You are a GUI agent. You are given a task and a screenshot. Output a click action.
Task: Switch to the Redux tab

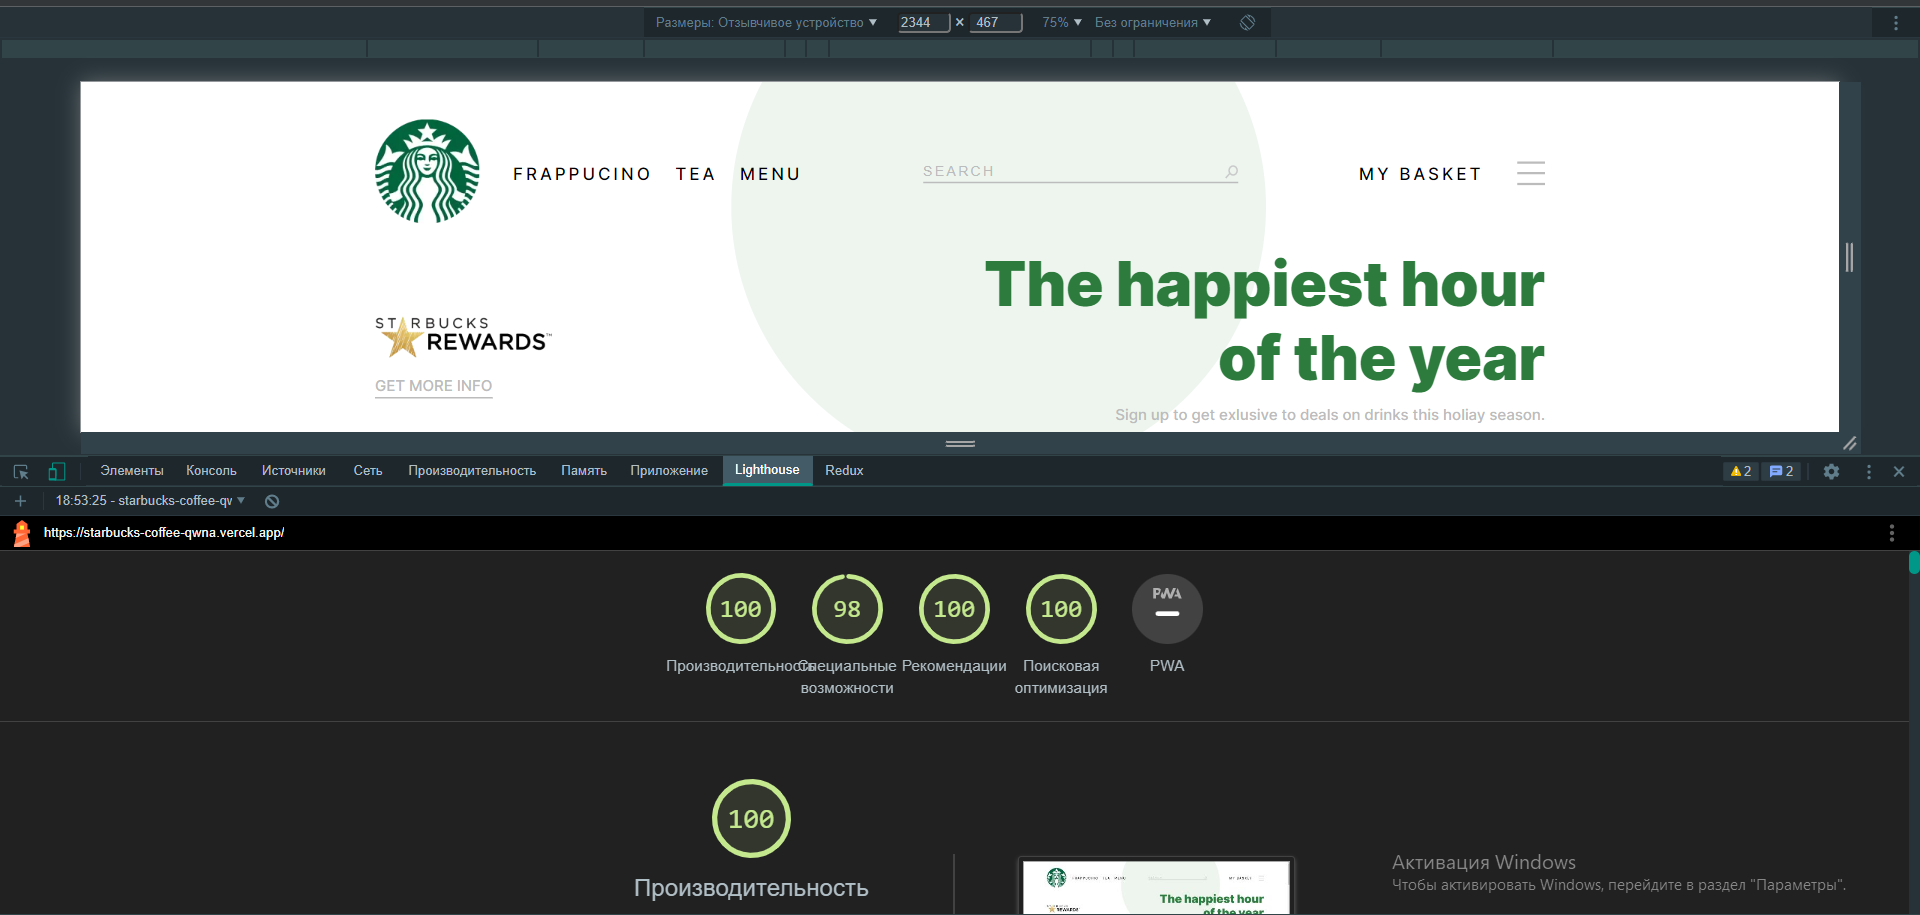pos(843,470)
